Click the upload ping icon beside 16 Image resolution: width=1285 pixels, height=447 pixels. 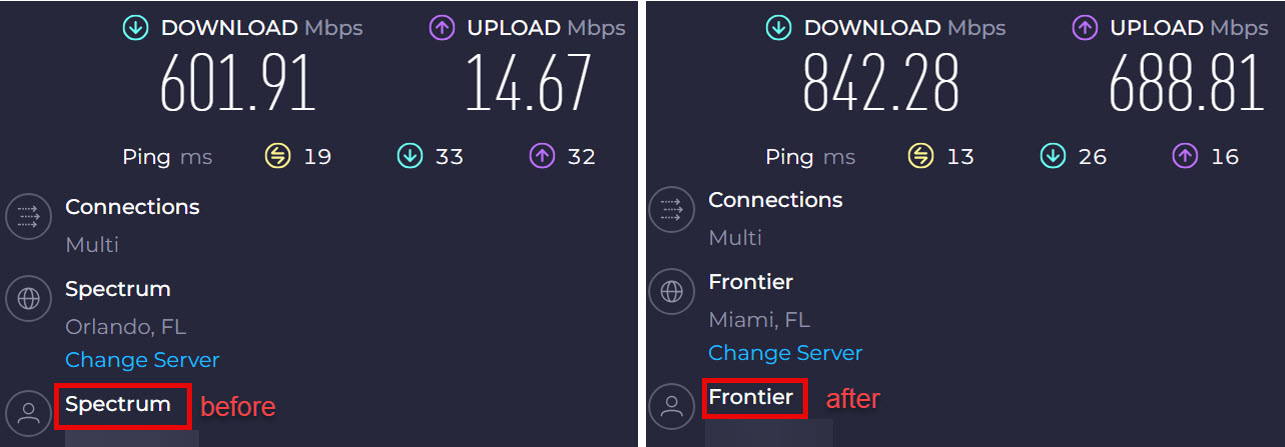point(1185,156)
